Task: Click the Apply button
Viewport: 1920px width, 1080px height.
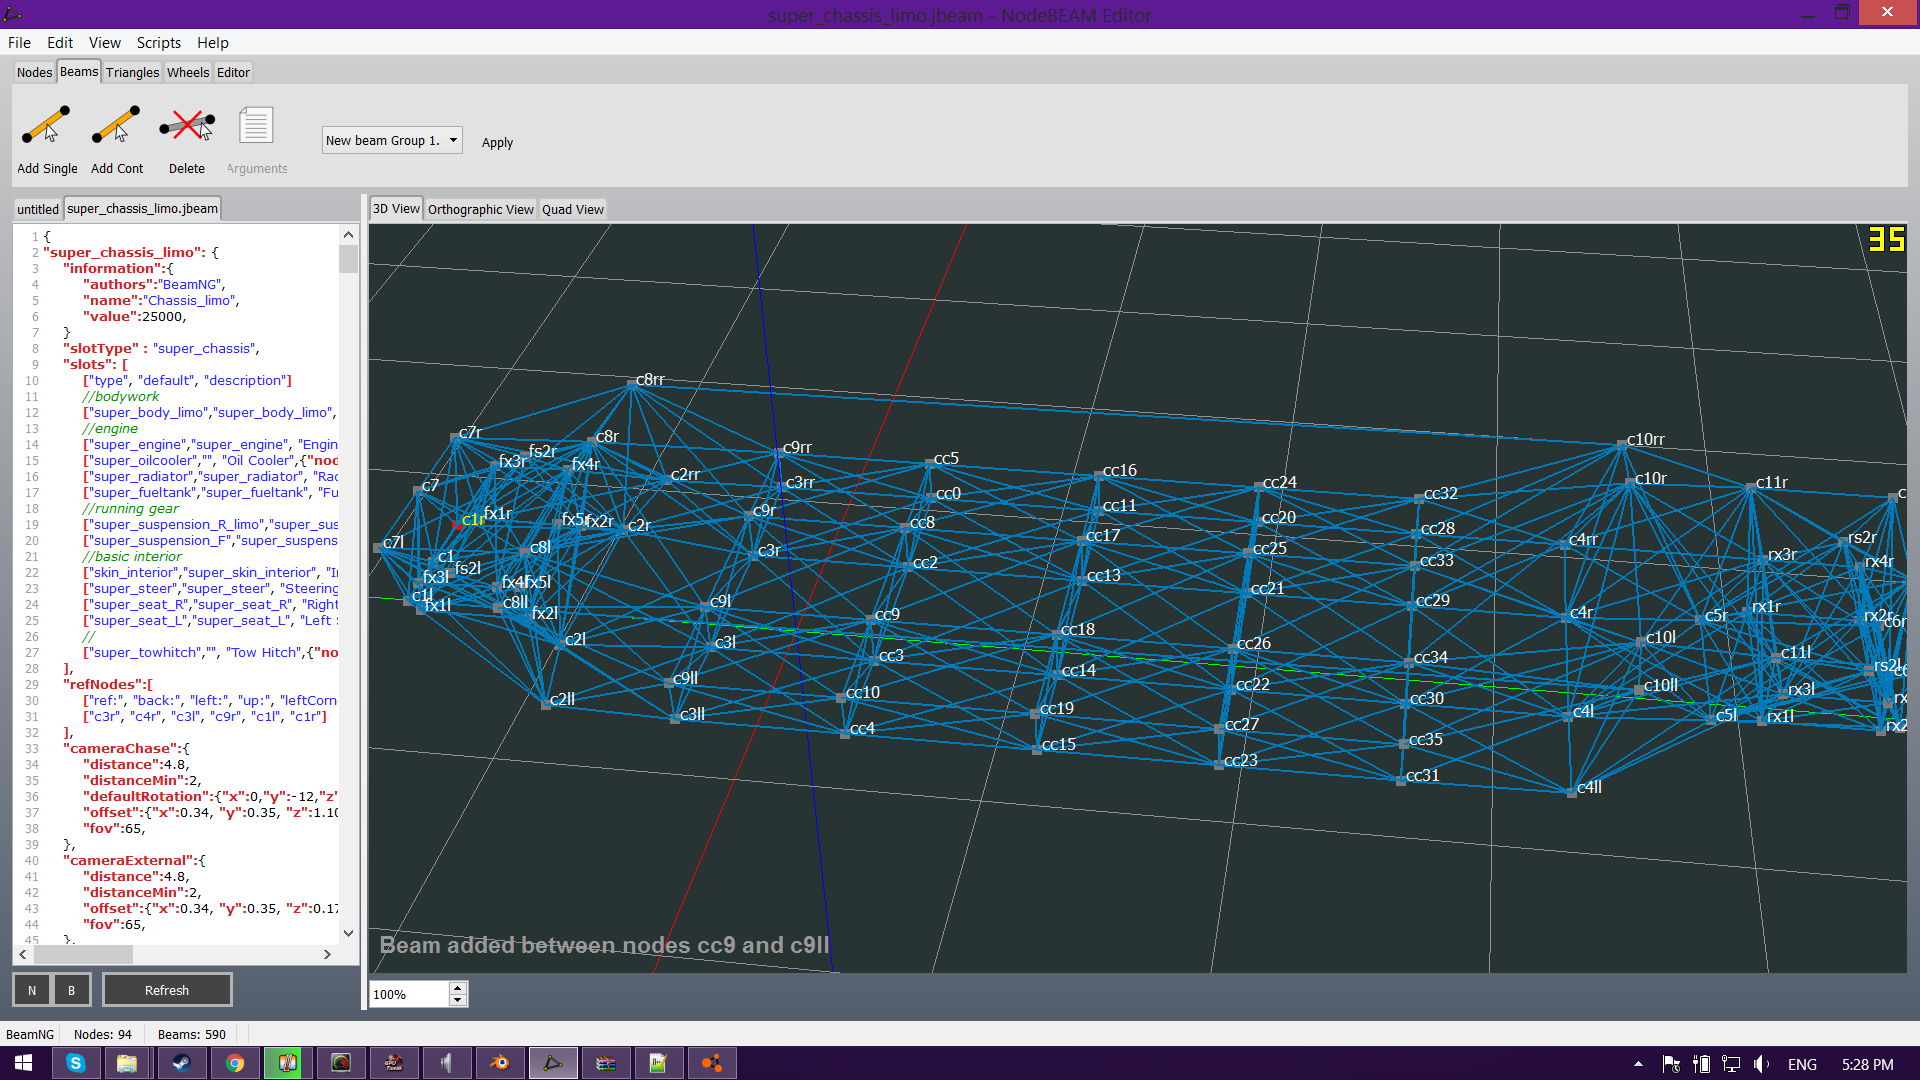Action: tap(497, 143)
